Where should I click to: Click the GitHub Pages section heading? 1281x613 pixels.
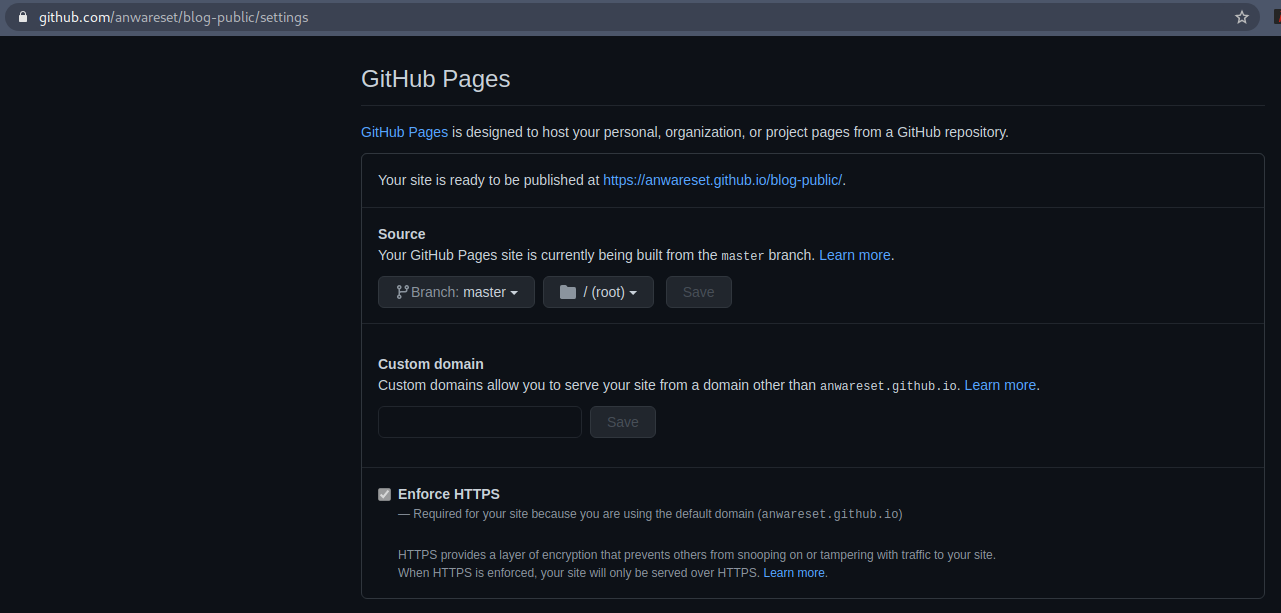click(x=435, y=79)
